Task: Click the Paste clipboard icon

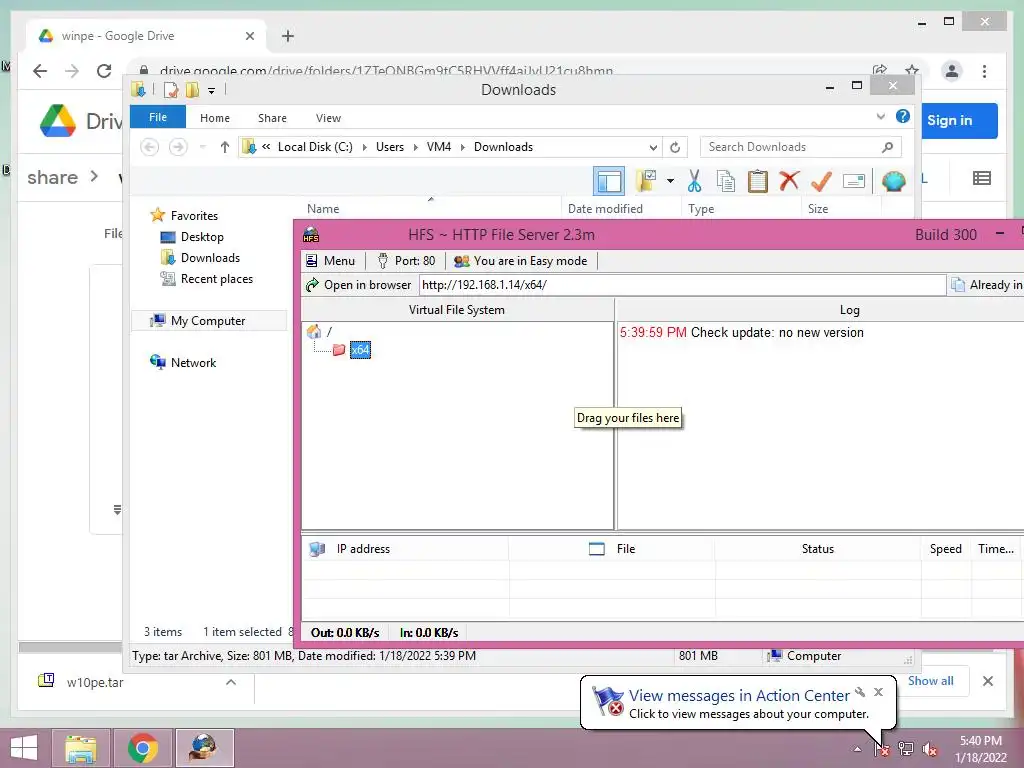Action: 758,181
